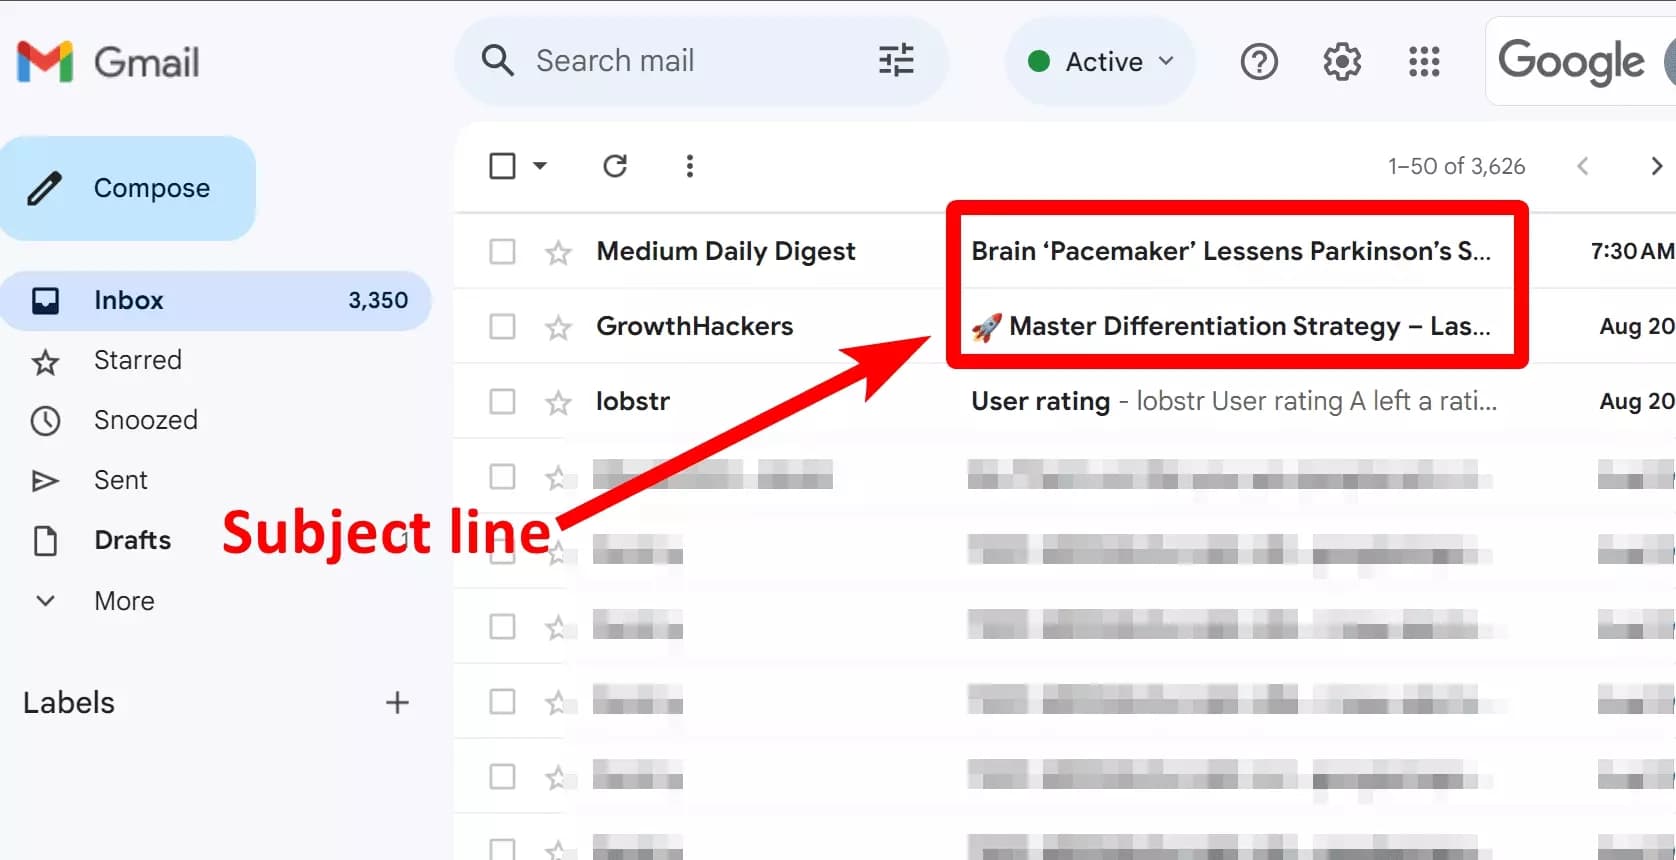Open the select dropdown arrow beside checkbox

point(540,166)
